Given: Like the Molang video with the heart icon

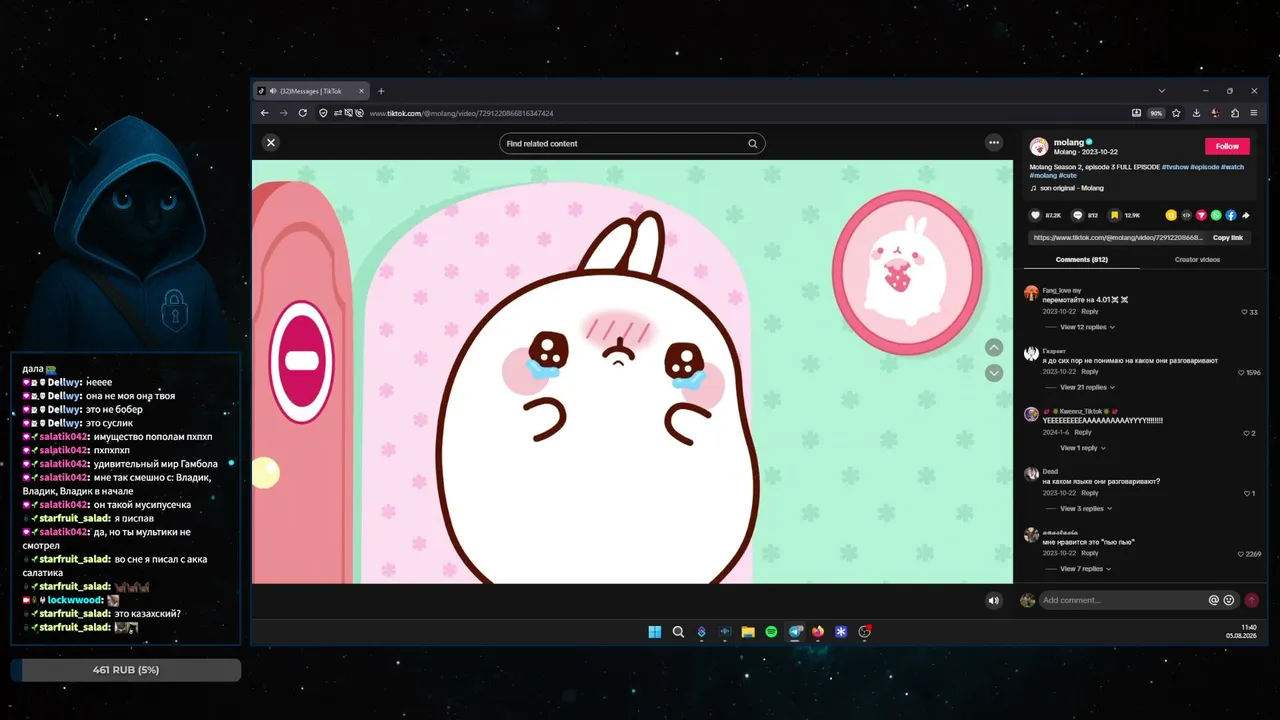Looking at the screenshot, I should tap(1035, 215).
